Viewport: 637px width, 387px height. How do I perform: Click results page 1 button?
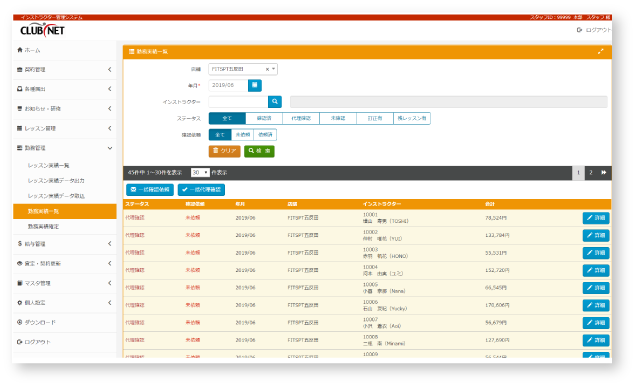click(x=578, y=173)
